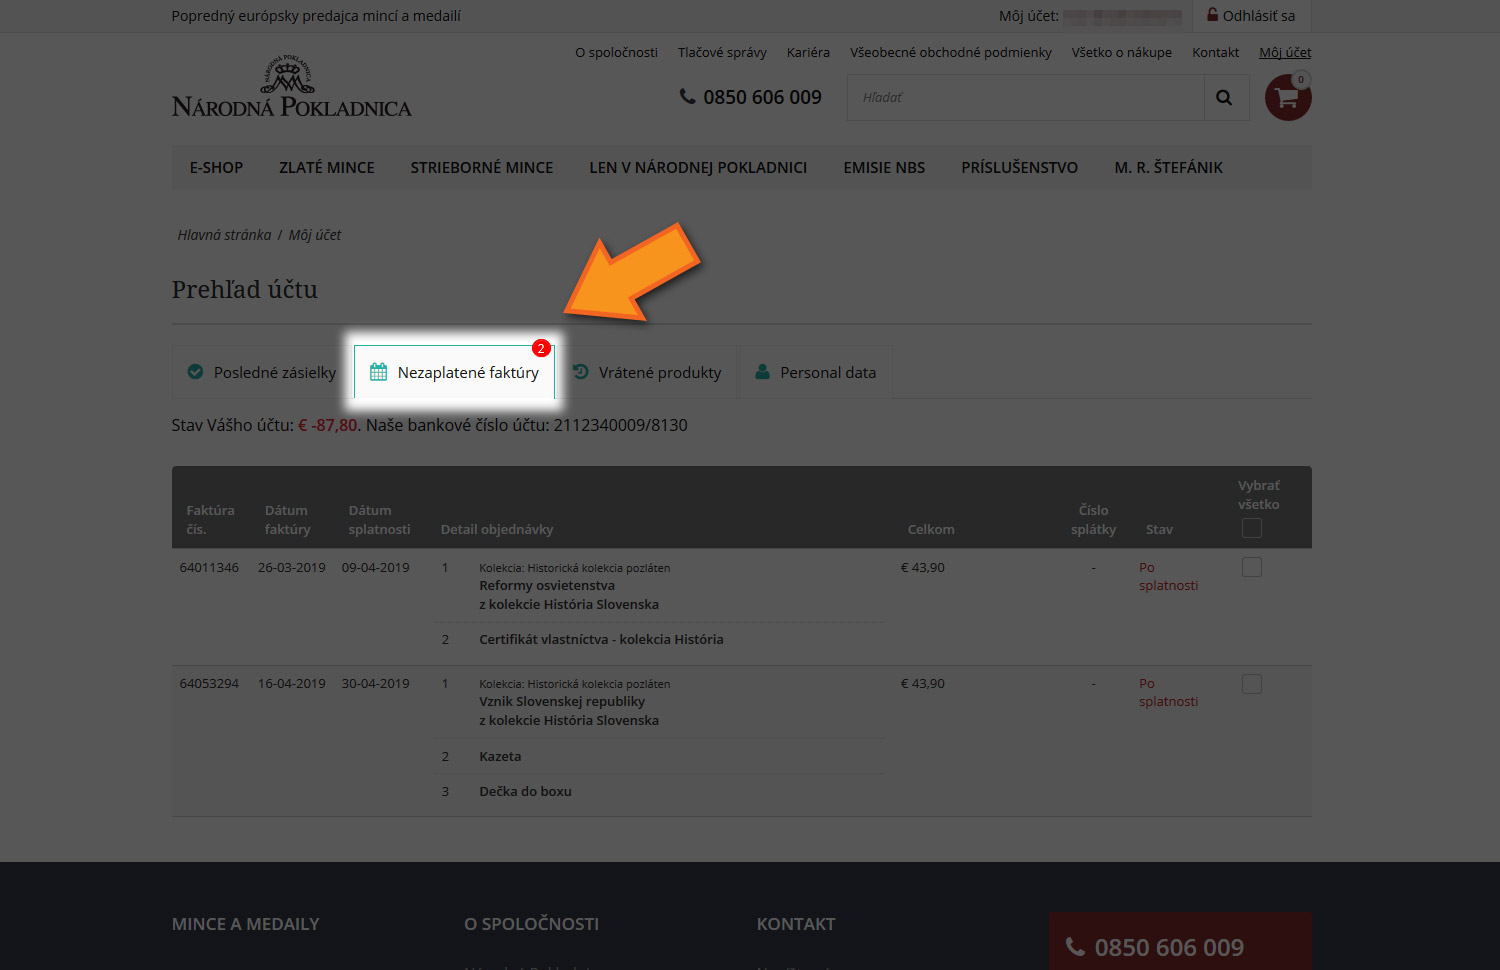The height and width of the screenshot is (970, 1500).
Task: Click the Dečka do boxu order item
Action: tap(525, 792)
